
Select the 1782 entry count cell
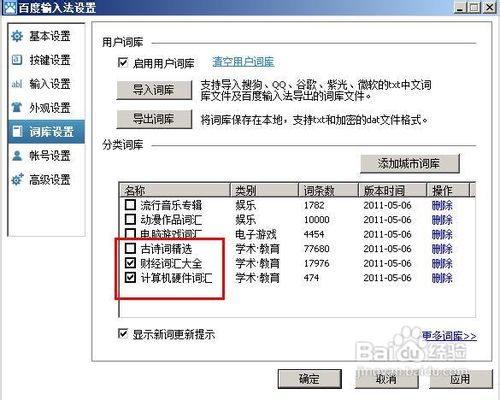pyautogui.click(x=314, y=205)
